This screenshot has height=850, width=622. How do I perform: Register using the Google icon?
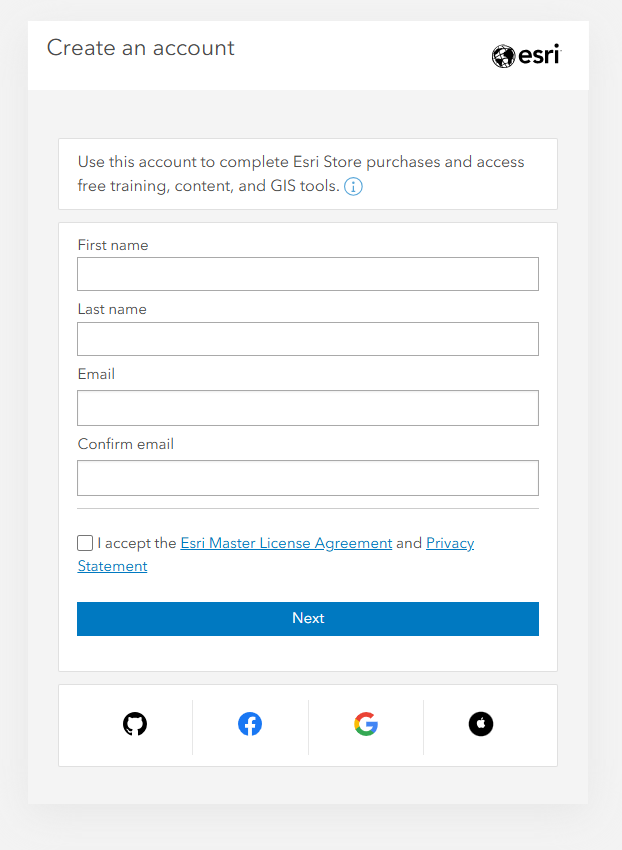point(366,724)
